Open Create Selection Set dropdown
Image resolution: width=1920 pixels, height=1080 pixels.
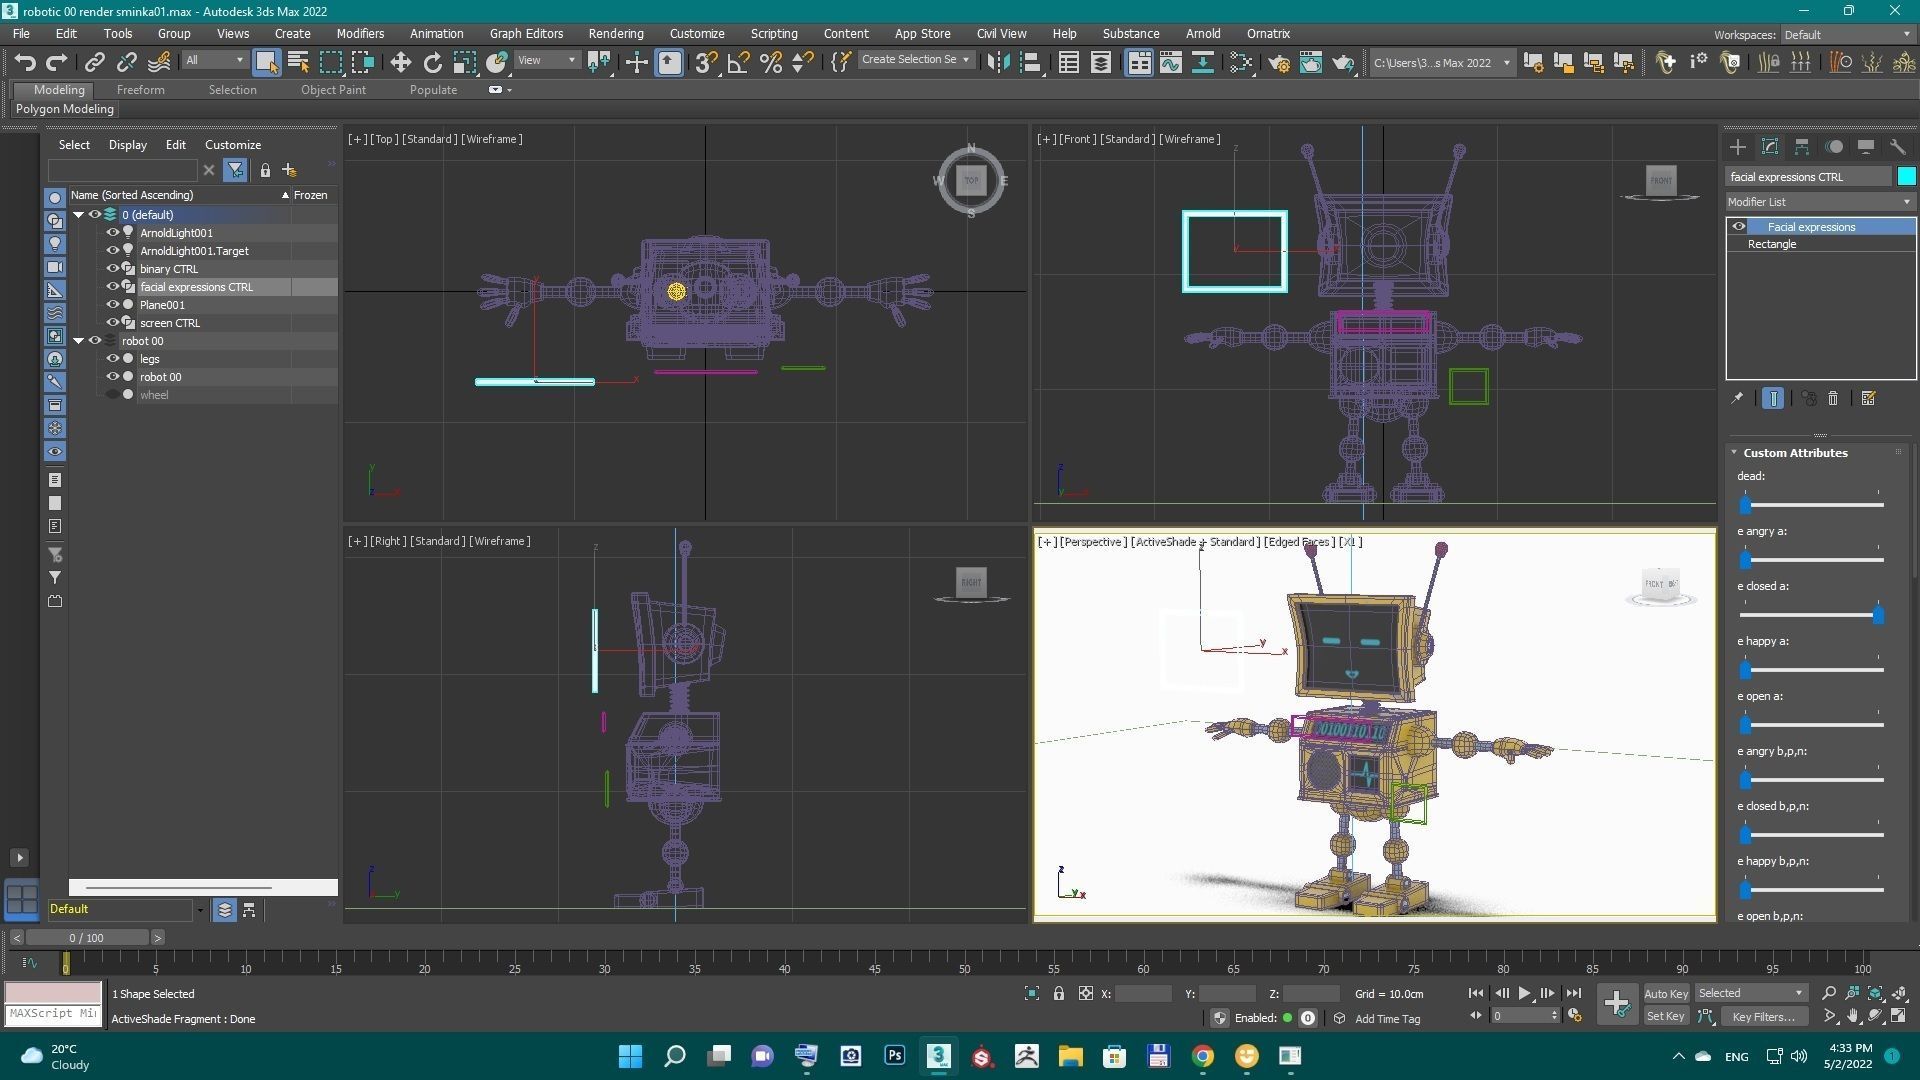tap(915, 60)
